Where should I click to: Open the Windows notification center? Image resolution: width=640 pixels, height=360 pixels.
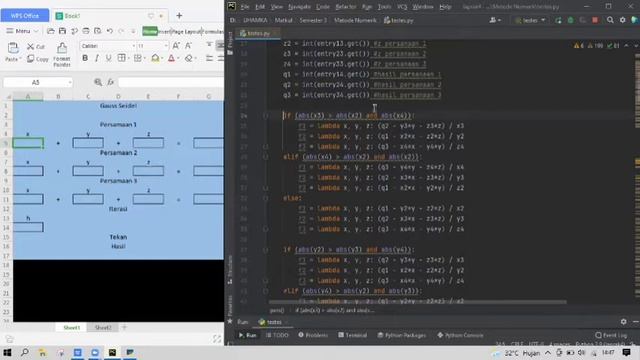pos(627,352)
